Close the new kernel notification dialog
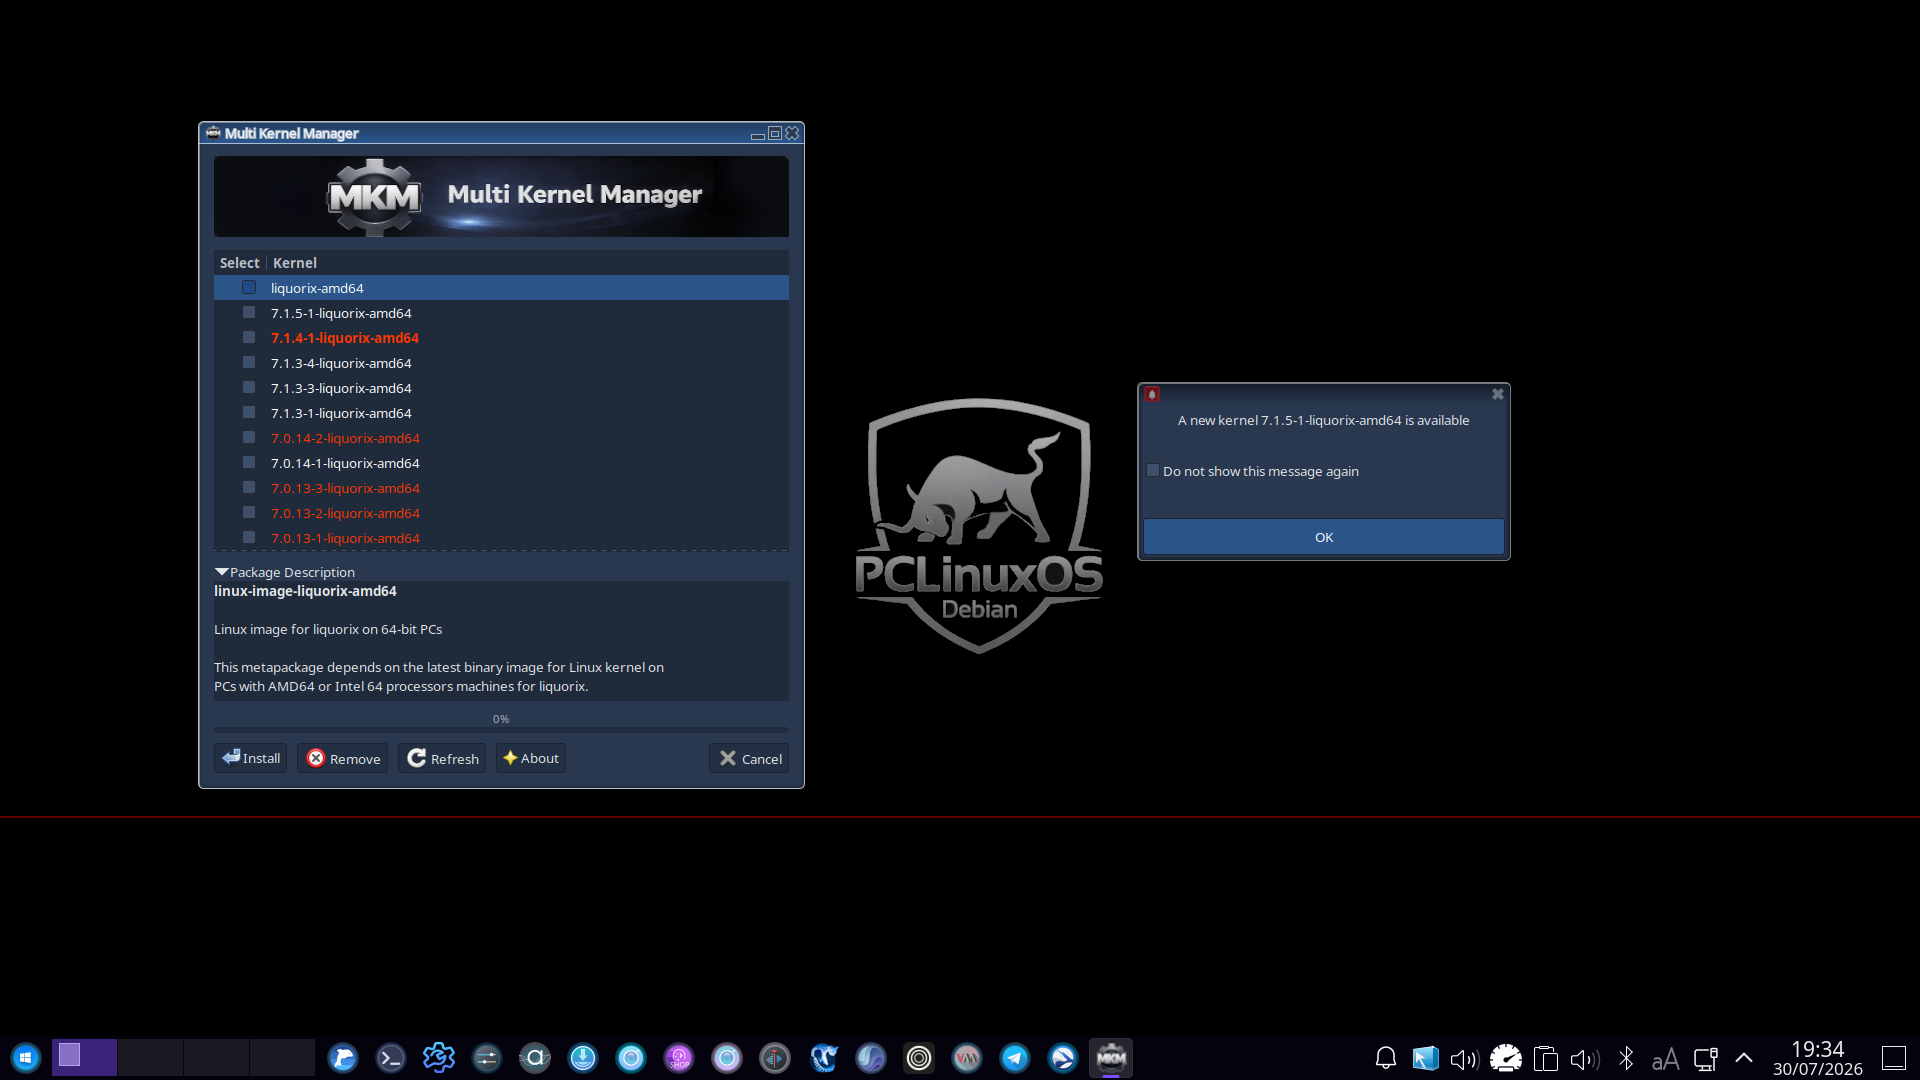This screenshot has width=1920, height=1080. point(1498,394)
